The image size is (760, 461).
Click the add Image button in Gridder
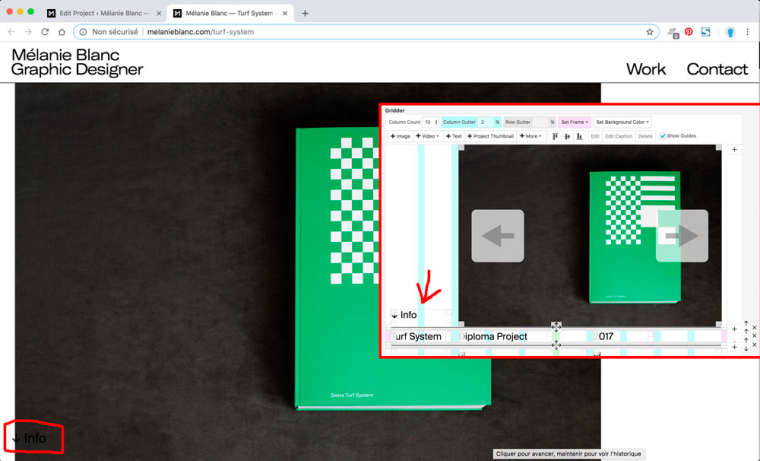(400, 136)
